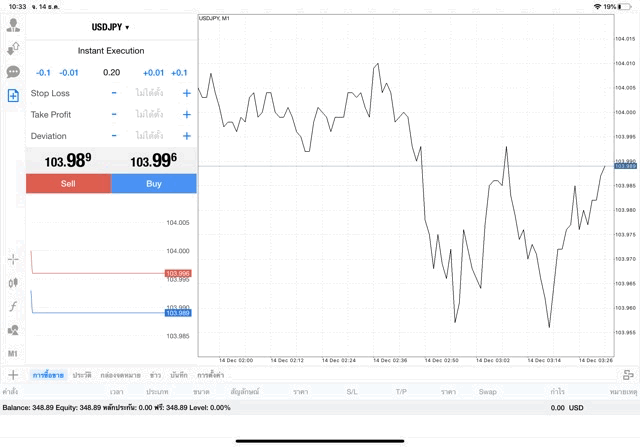Select the new order icon in sidebar
The image size is (640, 447).
(x=13, y=96)
